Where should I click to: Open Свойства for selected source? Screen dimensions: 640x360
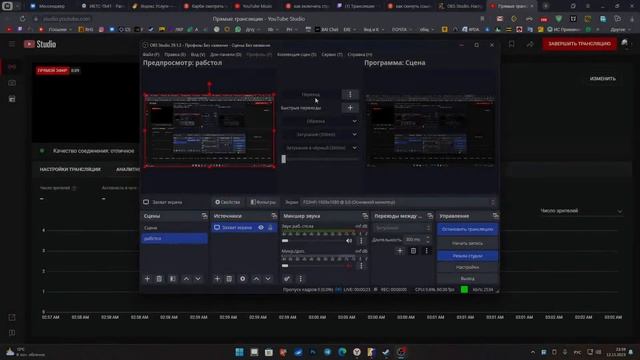(228, 202)
